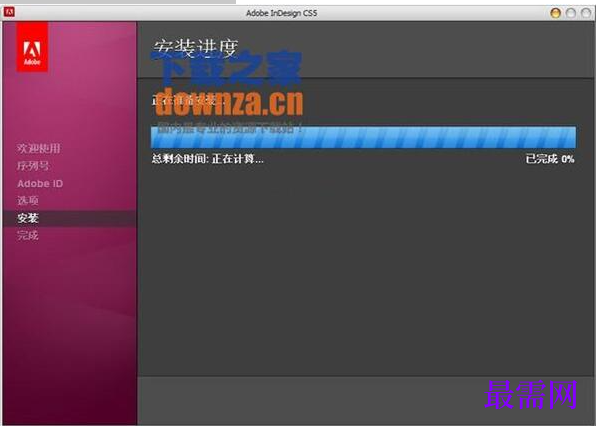This screenshot has width=596, height=426.
Task: Select the 完成 step in the sidebar
Action: (x=28, y=235)
